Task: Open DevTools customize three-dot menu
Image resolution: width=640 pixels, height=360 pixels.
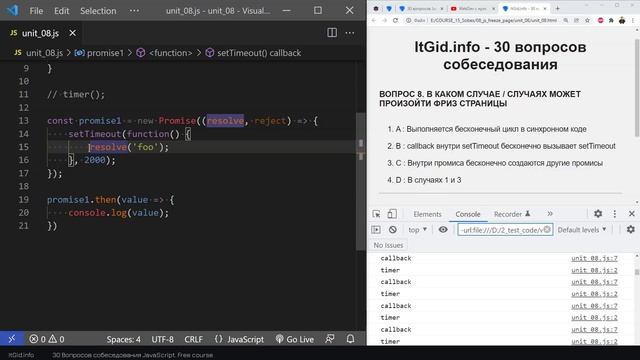Action: 615,214
